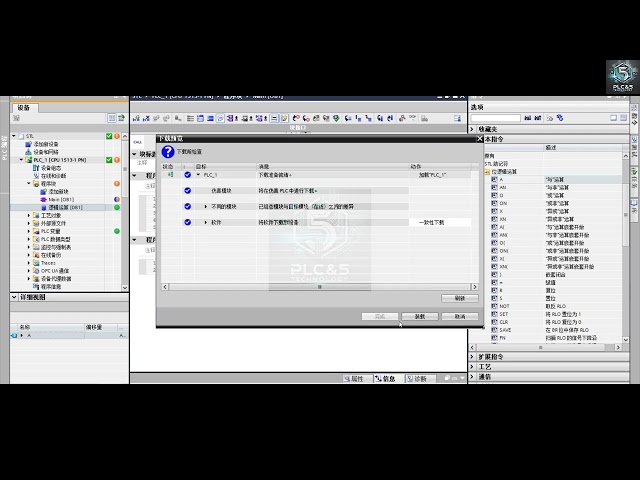Expand the 外部源文件 folder
The image size is (640, 480).
(29, 223)
